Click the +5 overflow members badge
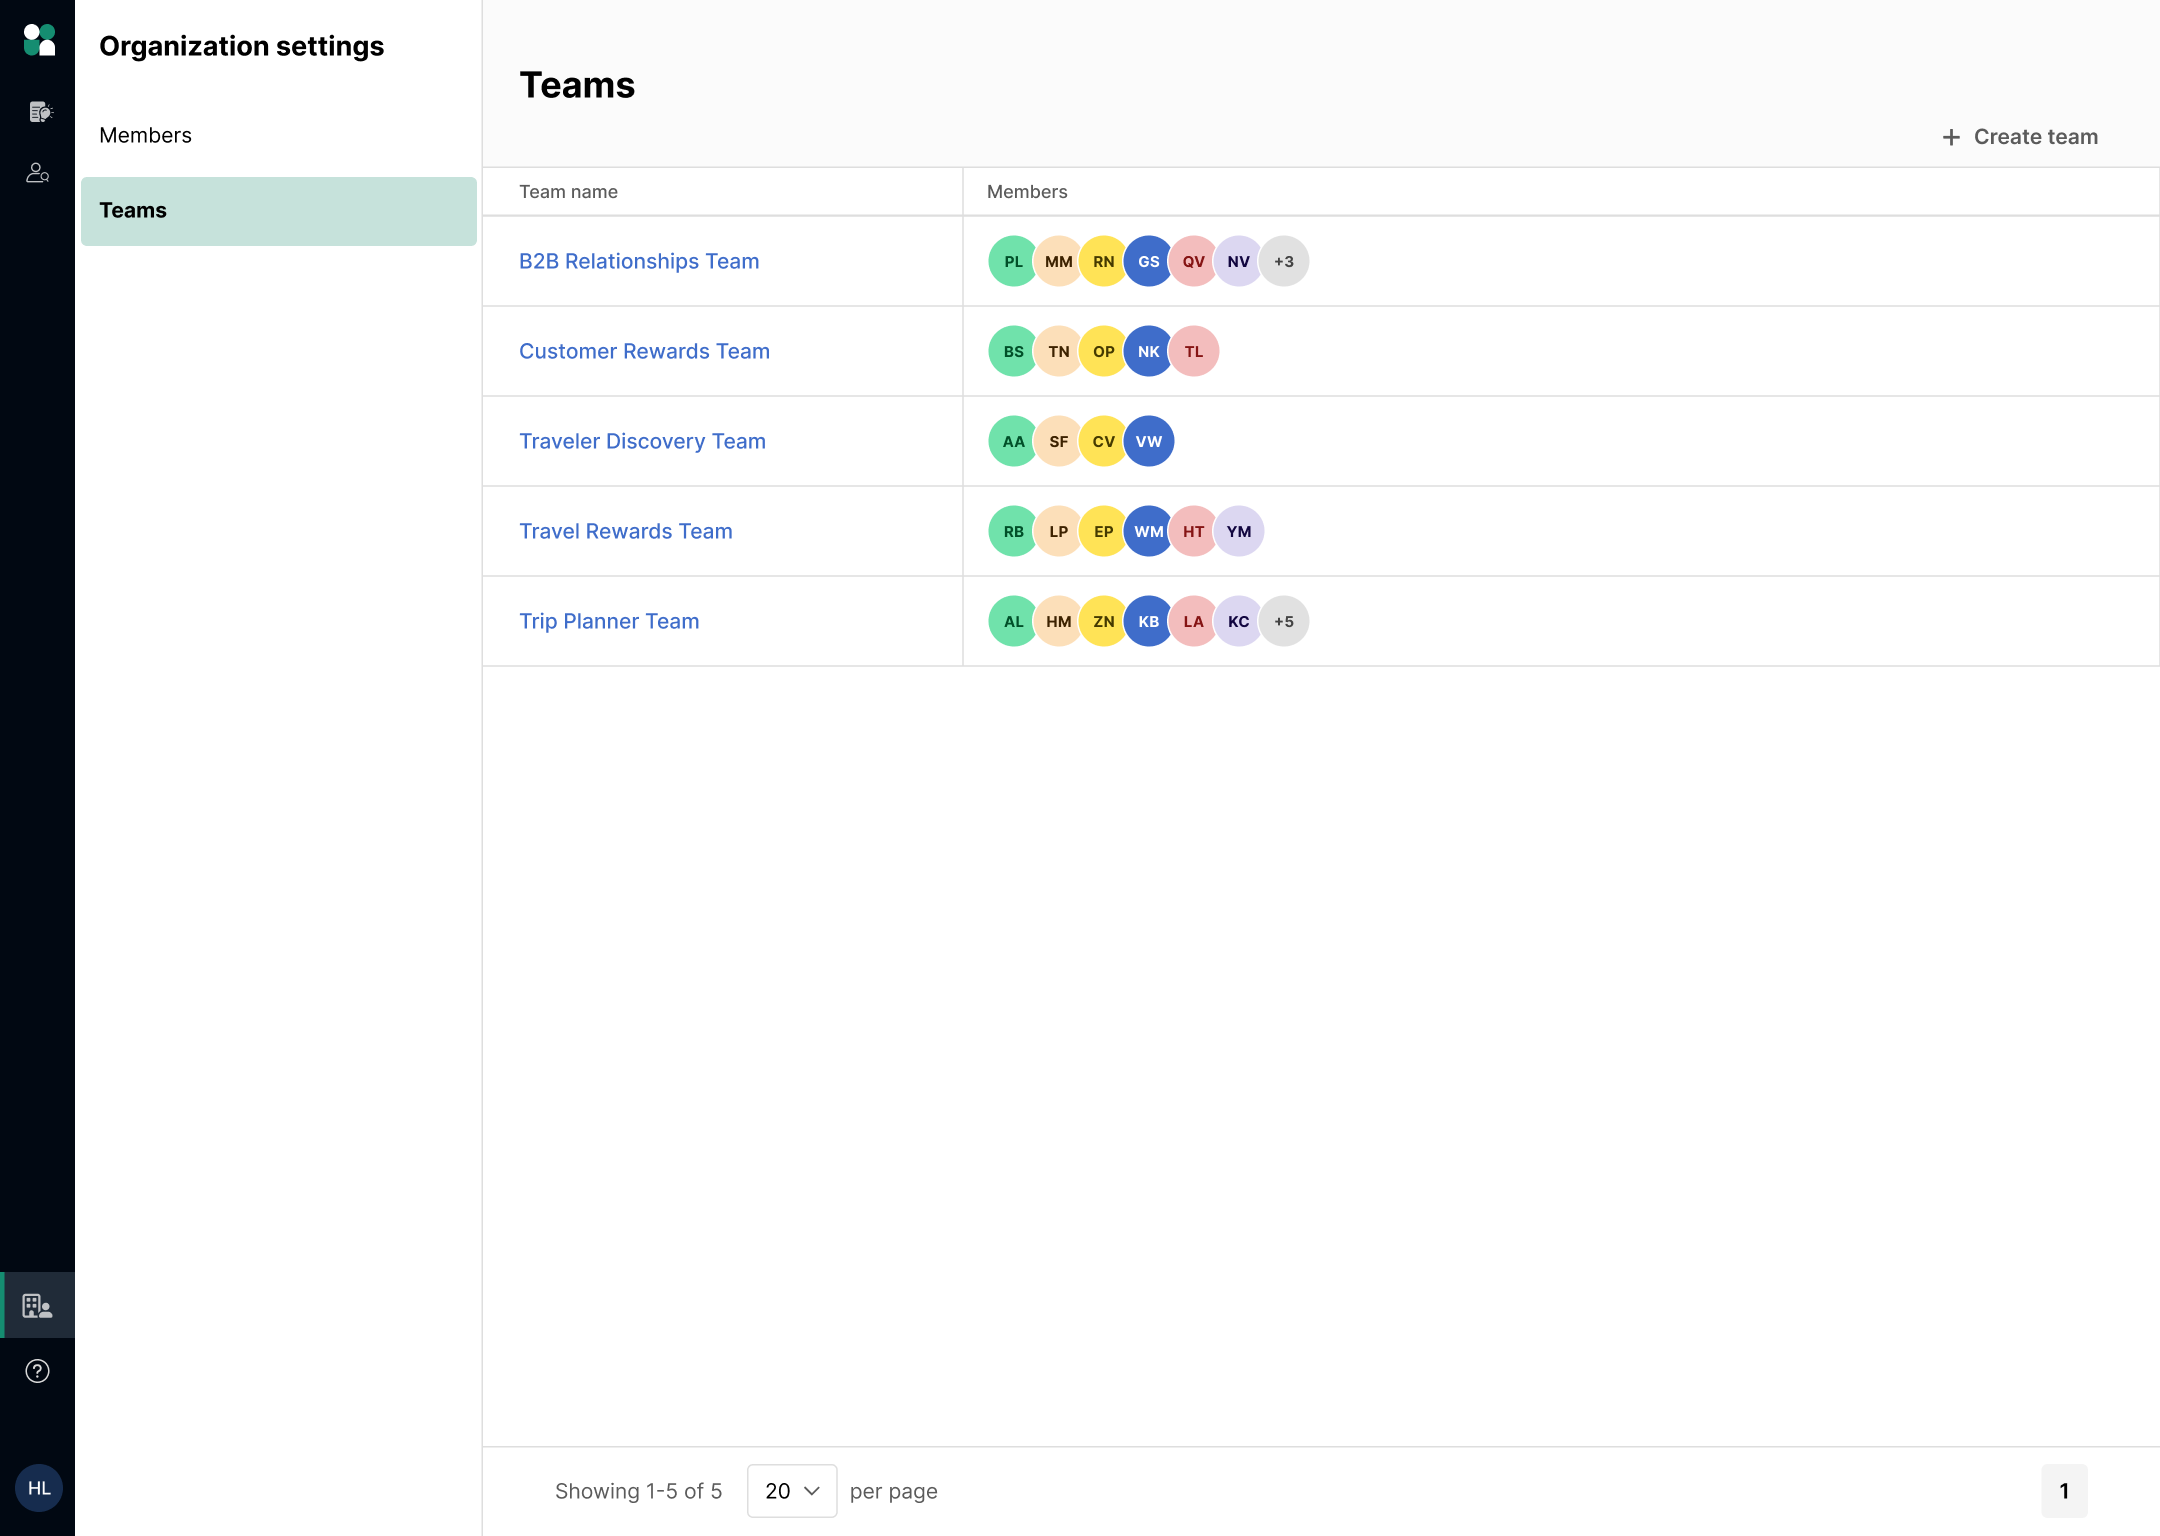The height and width of the screenshot is (1536, 2160). (1284, 621)
